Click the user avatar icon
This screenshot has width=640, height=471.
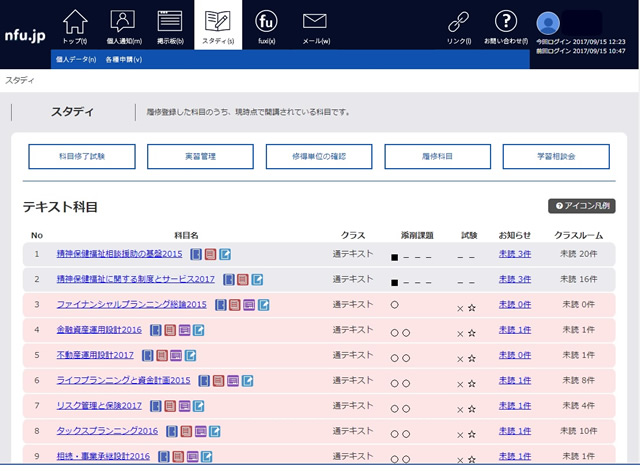pos(548,23)
